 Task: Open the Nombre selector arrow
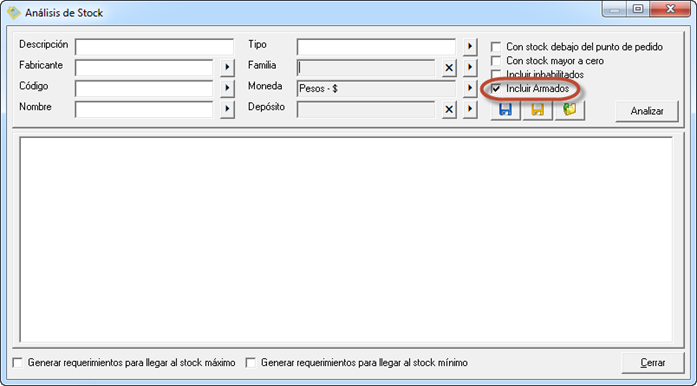[227, 109]
